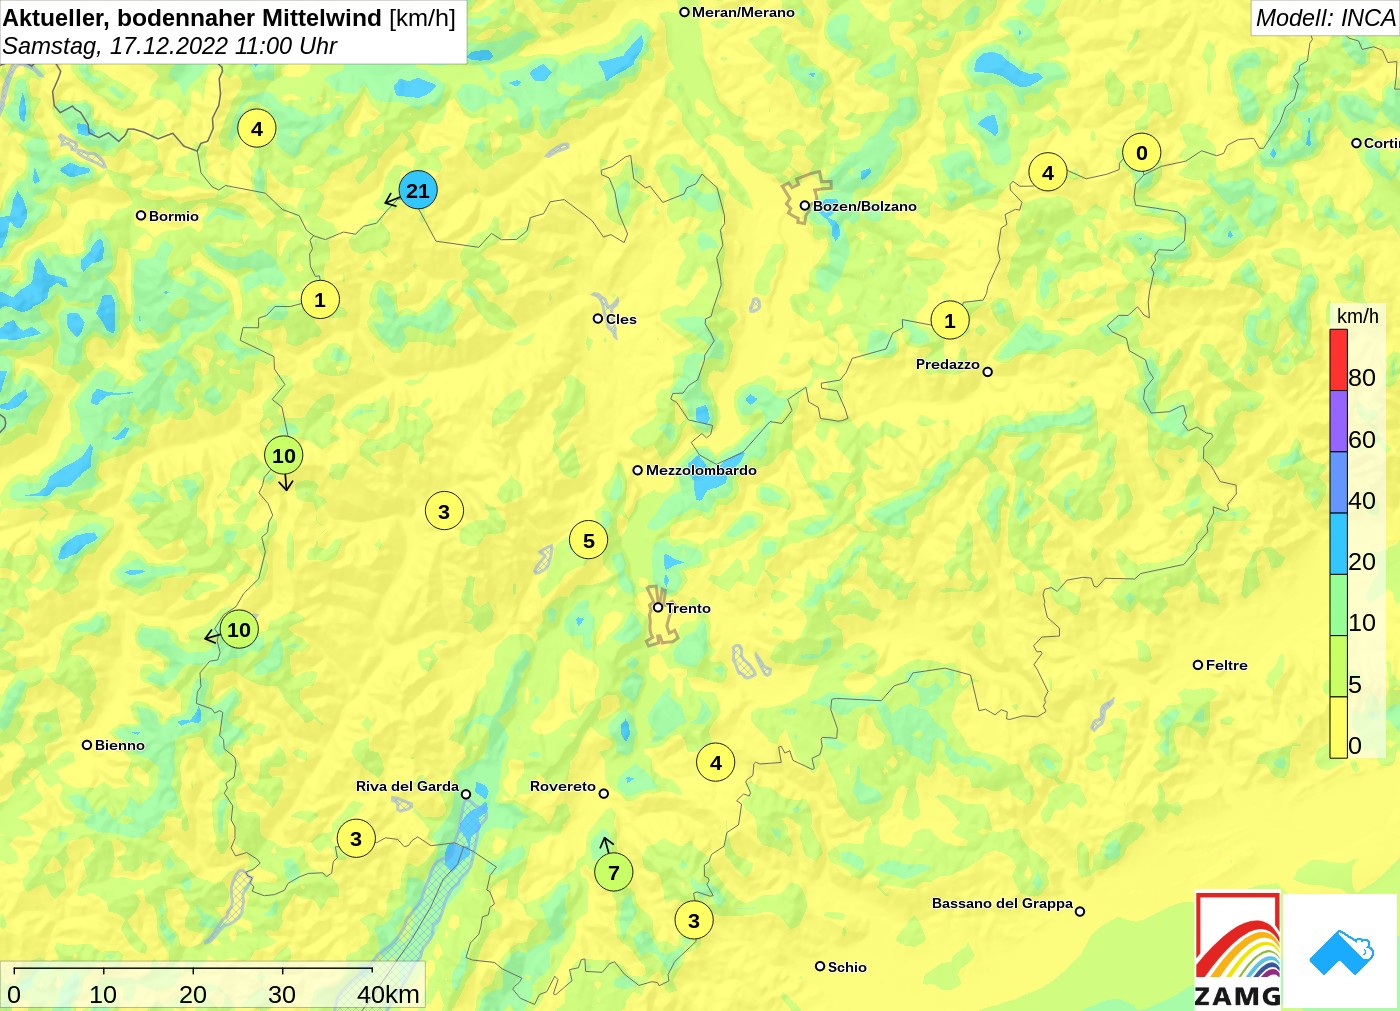Image resolution: width=1400 pixels, height=1011 pixels.
Task: Click the yellow 0 km/h legend swatch
Action: tap(1338, 727)
